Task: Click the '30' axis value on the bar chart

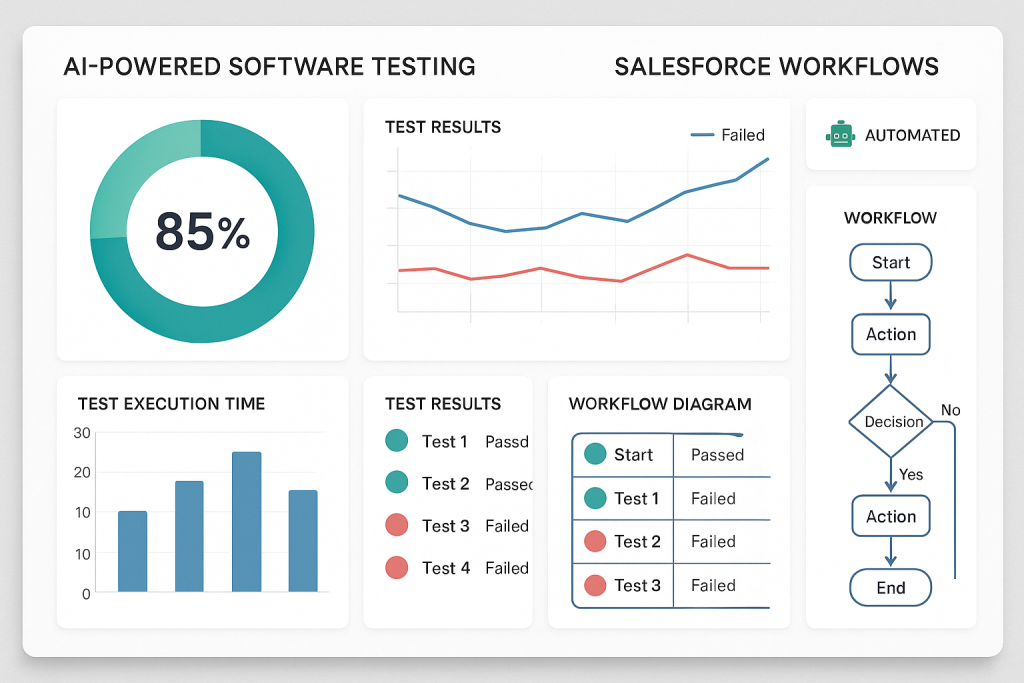Action: pos(82,433)
